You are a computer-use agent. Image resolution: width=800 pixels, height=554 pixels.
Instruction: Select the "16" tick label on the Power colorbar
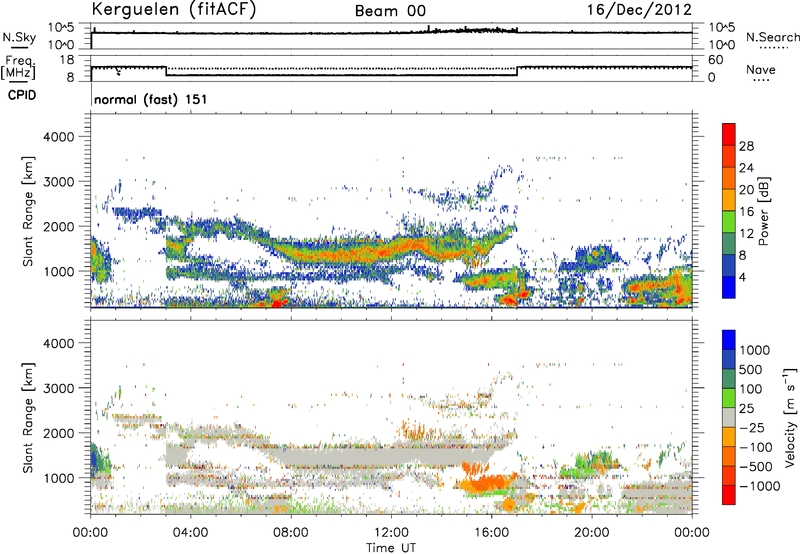click(x=746, y=212)
